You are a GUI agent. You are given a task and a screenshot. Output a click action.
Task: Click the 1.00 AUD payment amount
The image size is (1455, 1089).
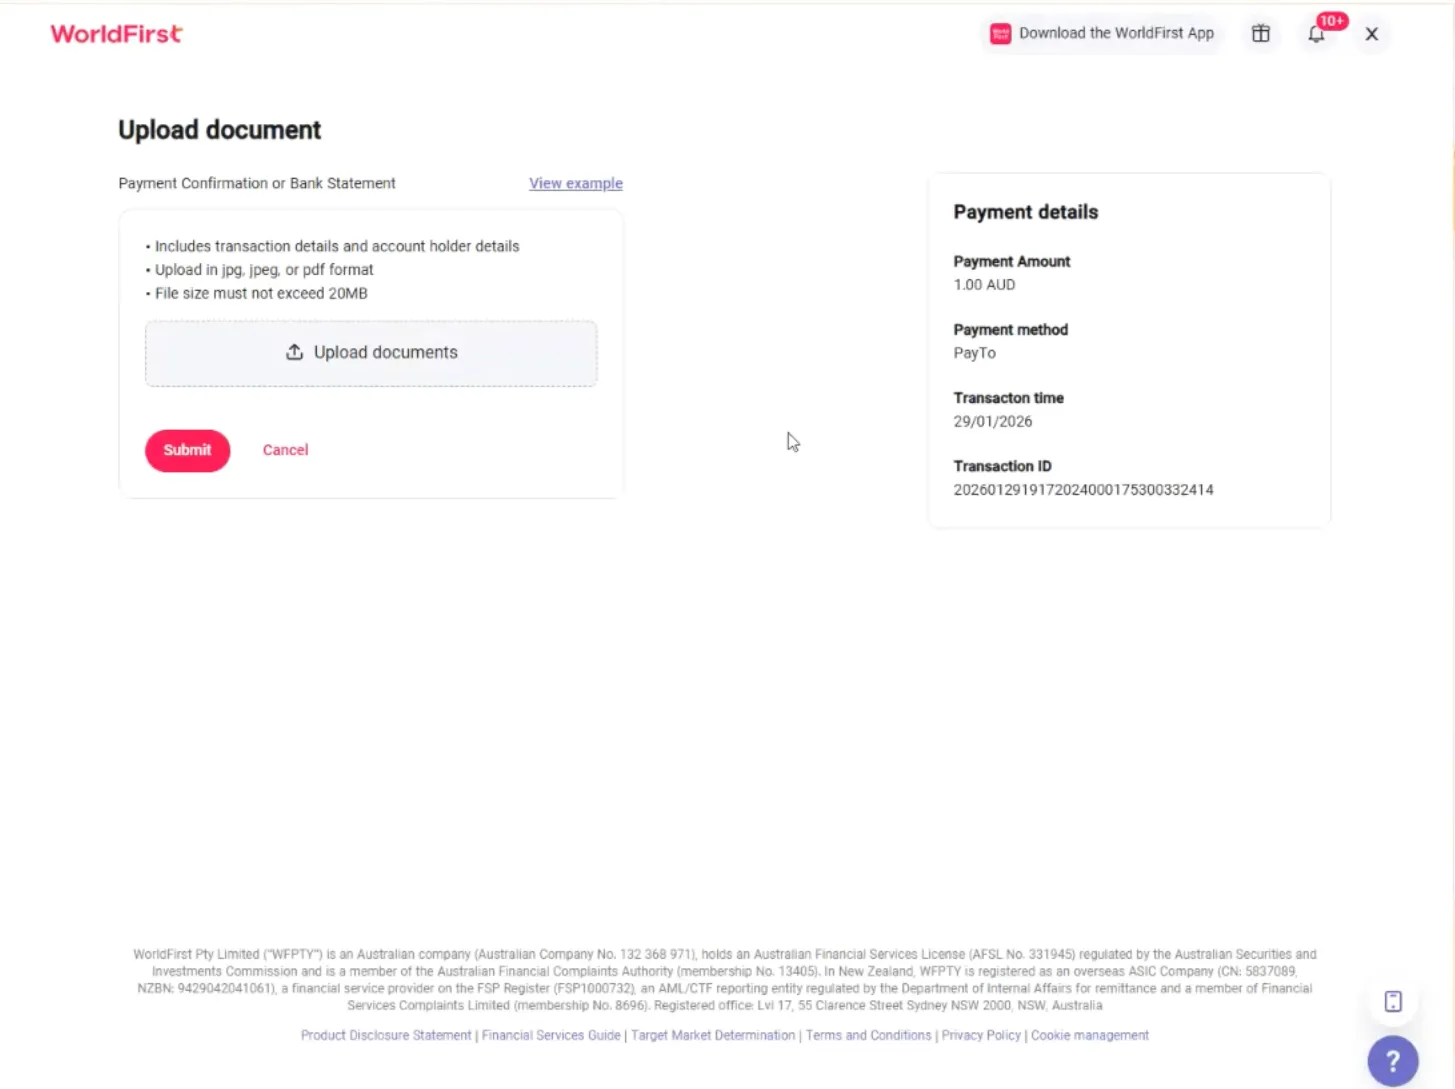tap(984, 285)
